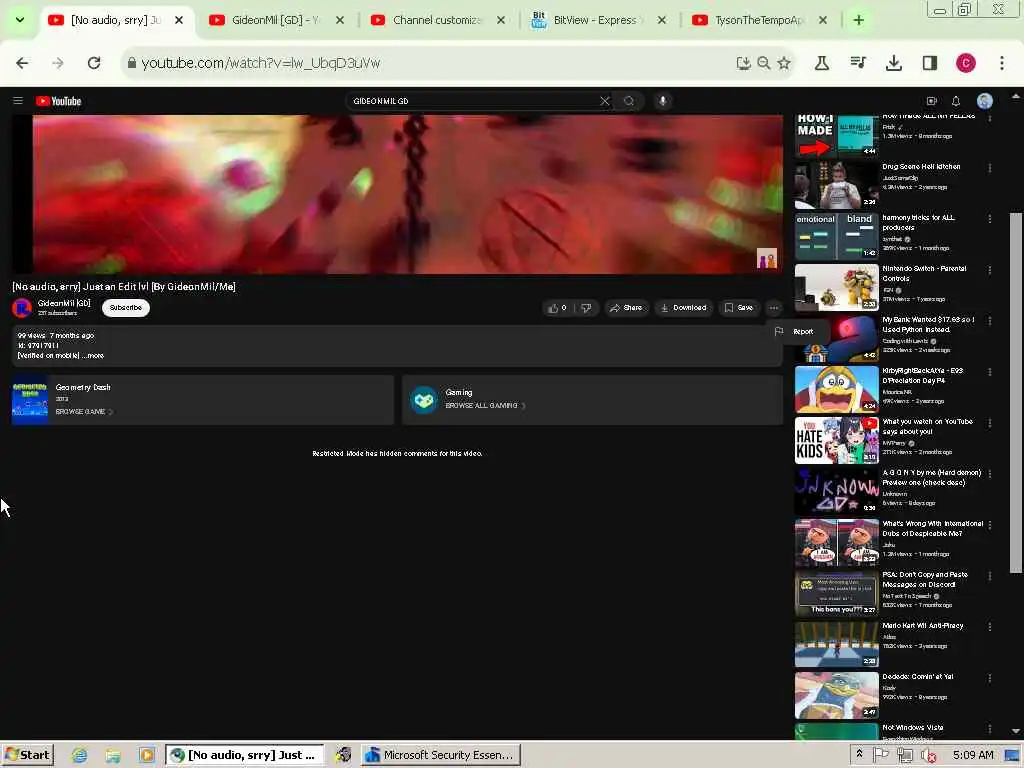Toggle the Chrome side panel
This screenshot has width=1024, height=768.
click(x=930, y=63)
